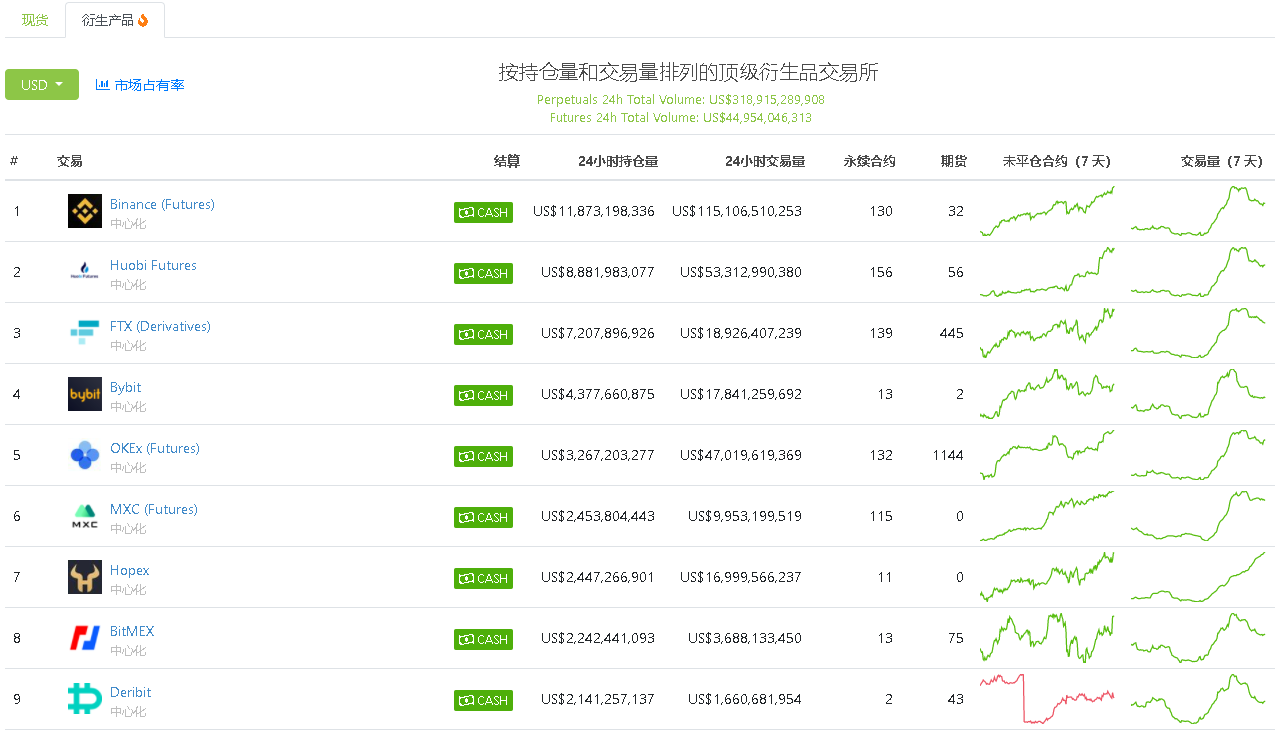Sort by the # rank column header
This screenshot has width=1283, height=732.
point(14,160)
